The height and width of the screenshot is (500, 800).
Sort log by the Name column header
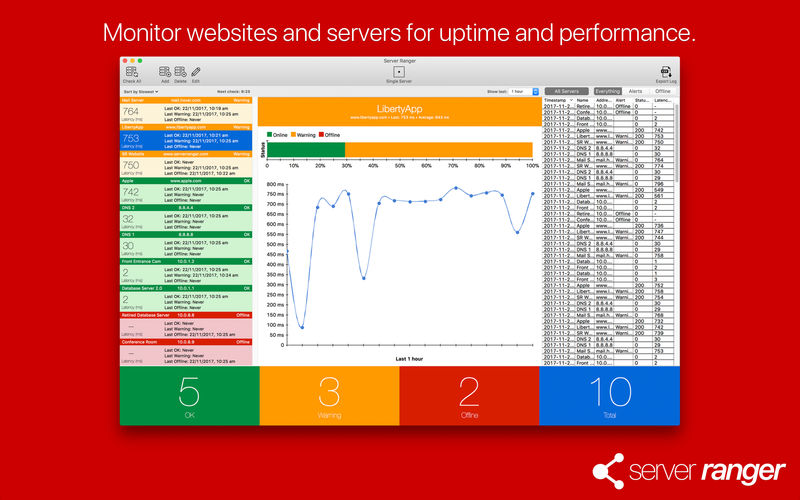585,101
